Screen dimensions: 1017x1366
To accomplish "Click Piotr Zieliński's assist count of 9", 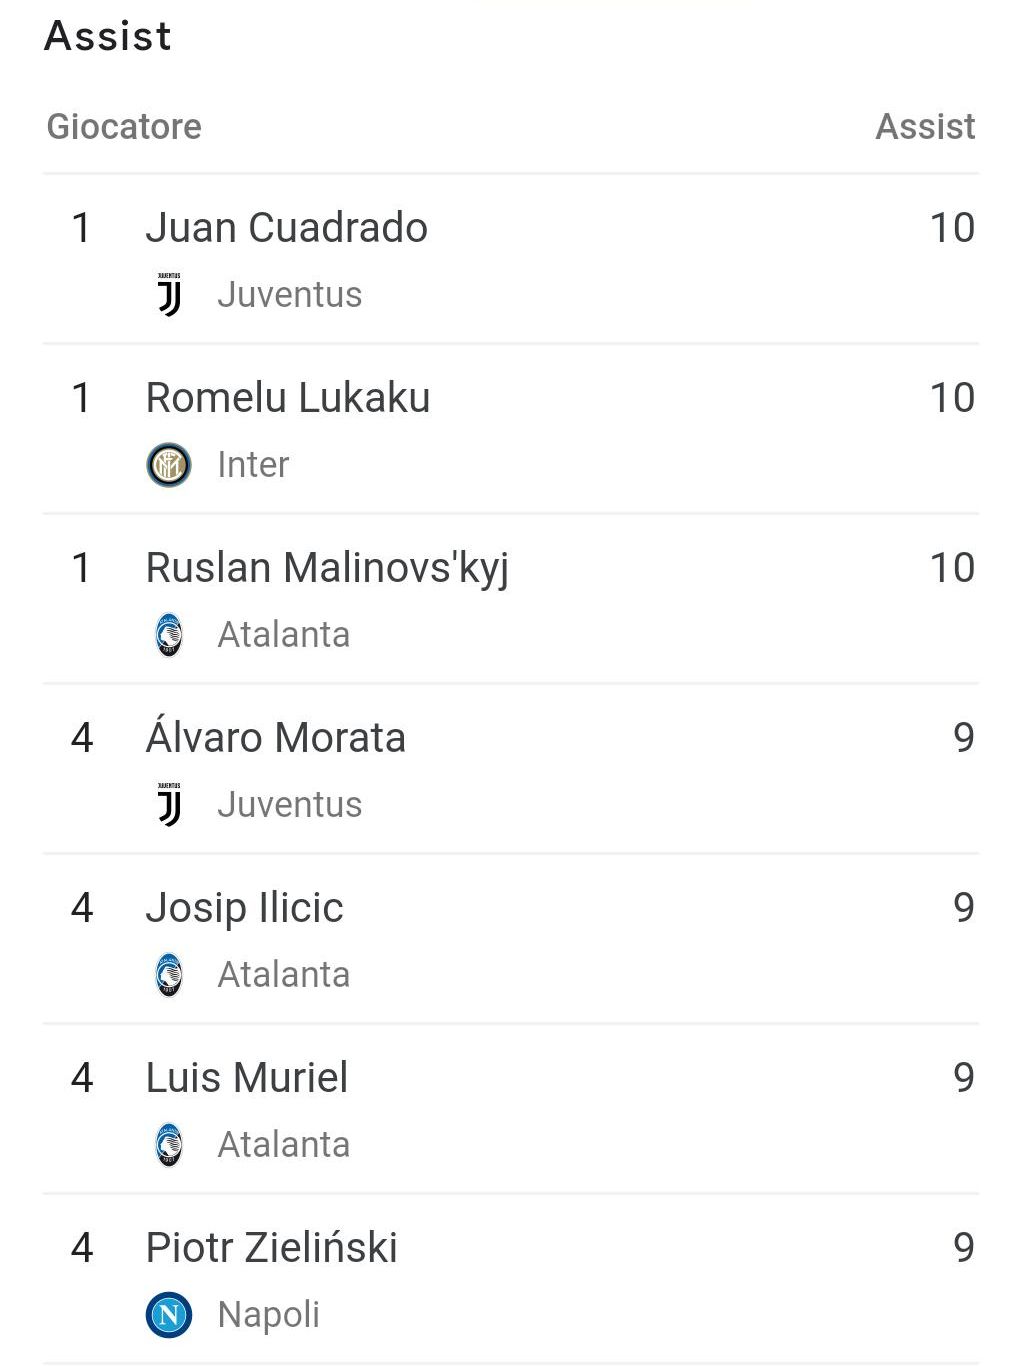I will pos(963,1248).
